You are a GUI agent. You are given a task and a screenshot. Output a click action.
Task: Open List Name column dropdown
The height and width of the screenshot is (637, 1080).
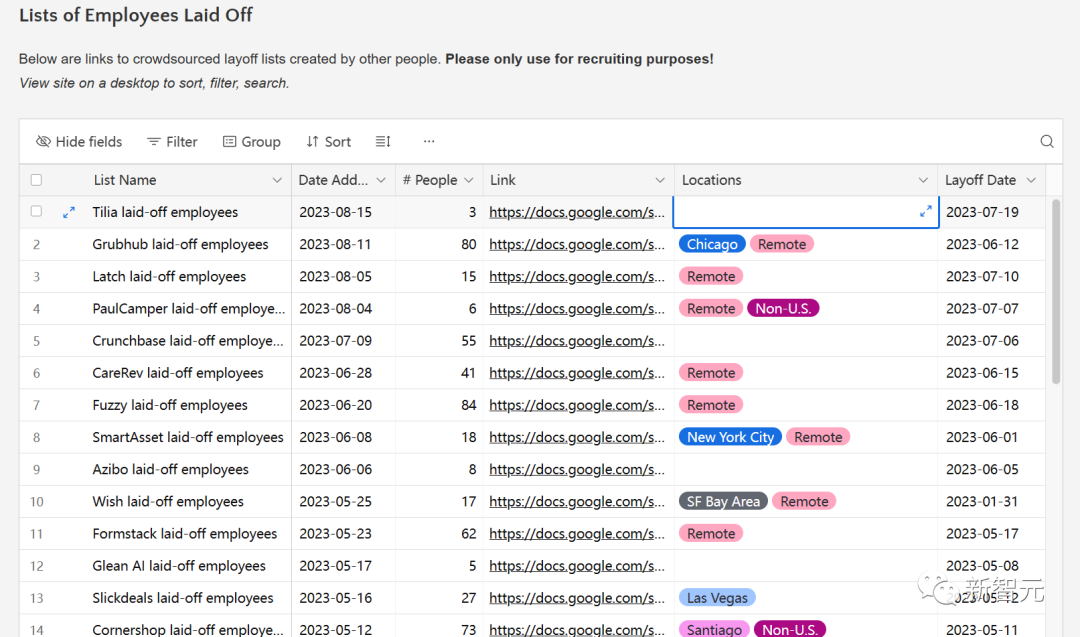(277, 180)
